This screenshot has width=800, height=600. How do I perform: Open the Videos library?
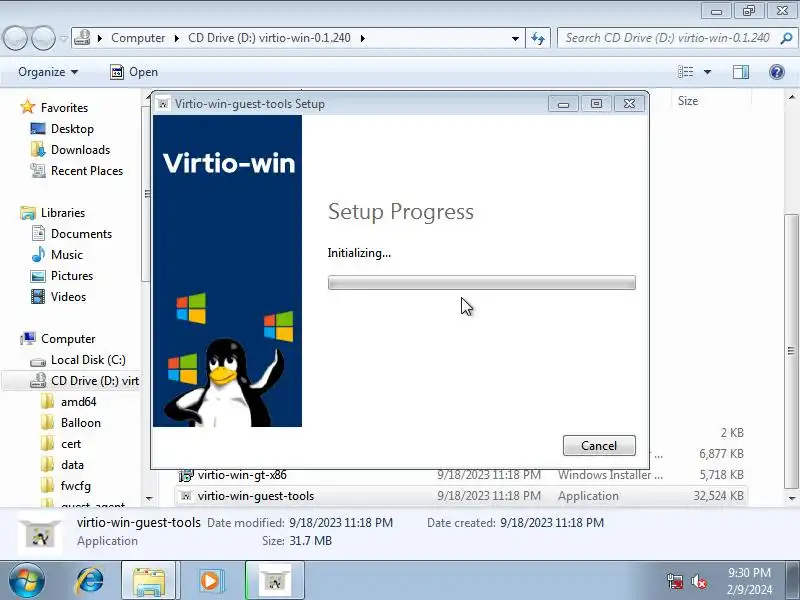[68, 296]
